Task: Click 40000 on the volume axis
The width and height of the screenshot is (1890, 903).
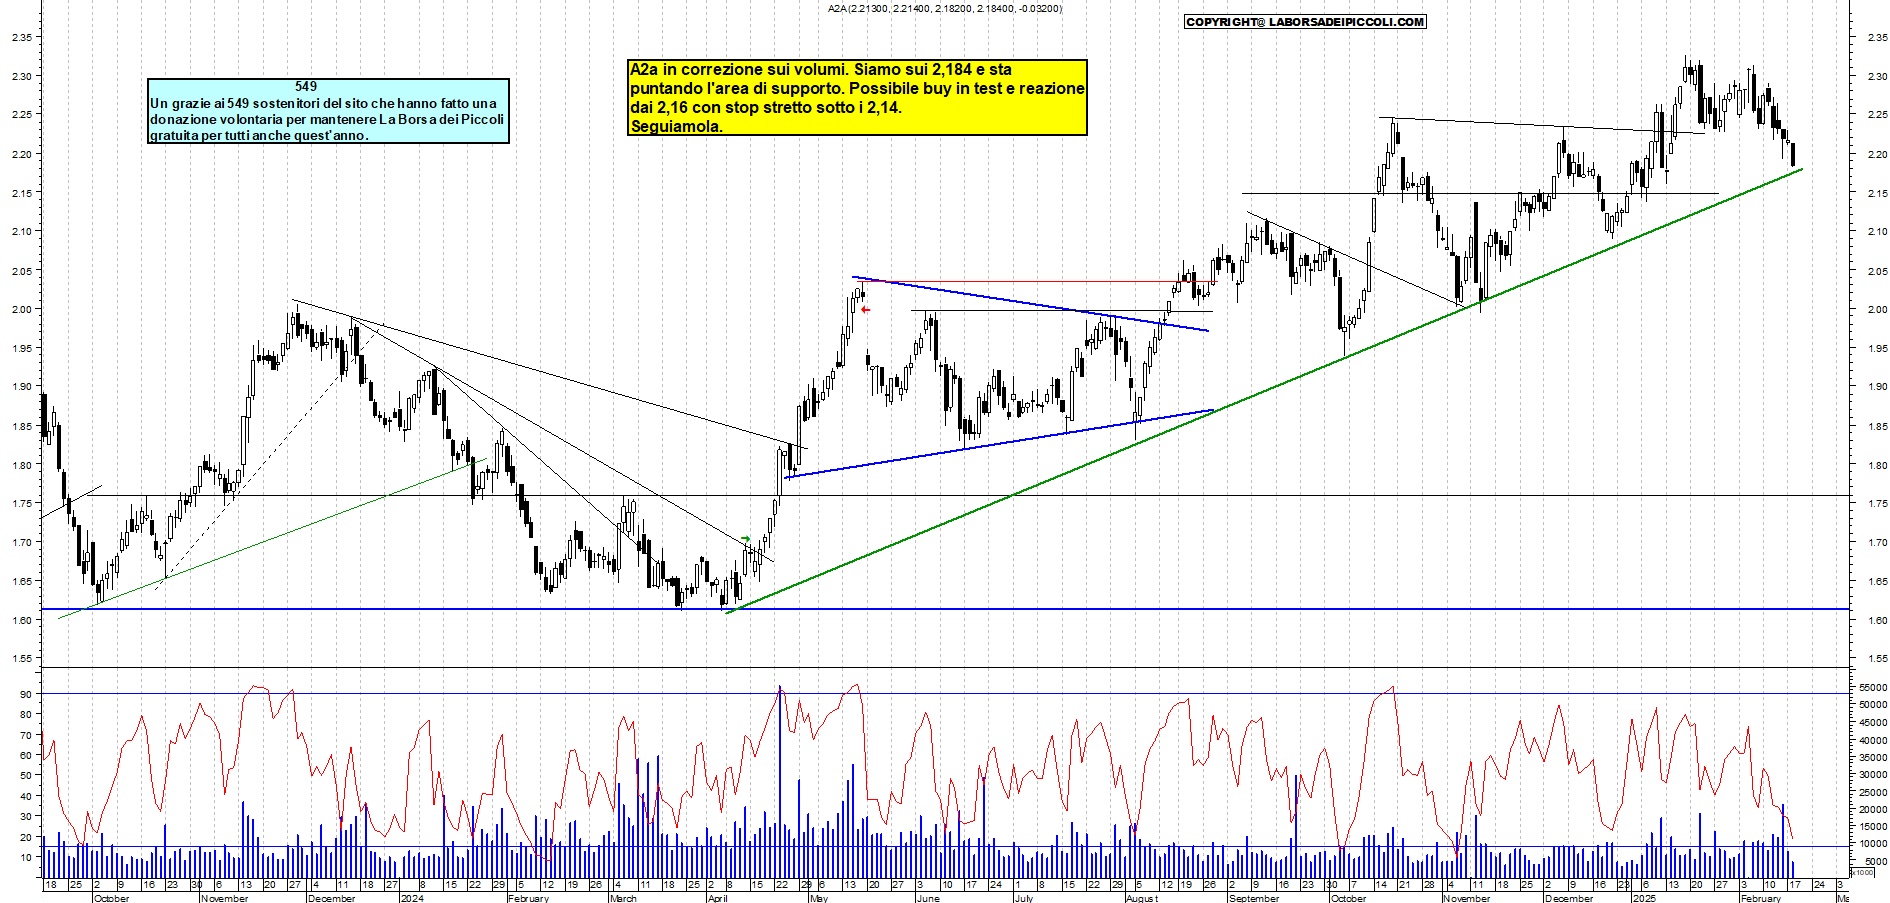Action: [x=1873, y=740]
